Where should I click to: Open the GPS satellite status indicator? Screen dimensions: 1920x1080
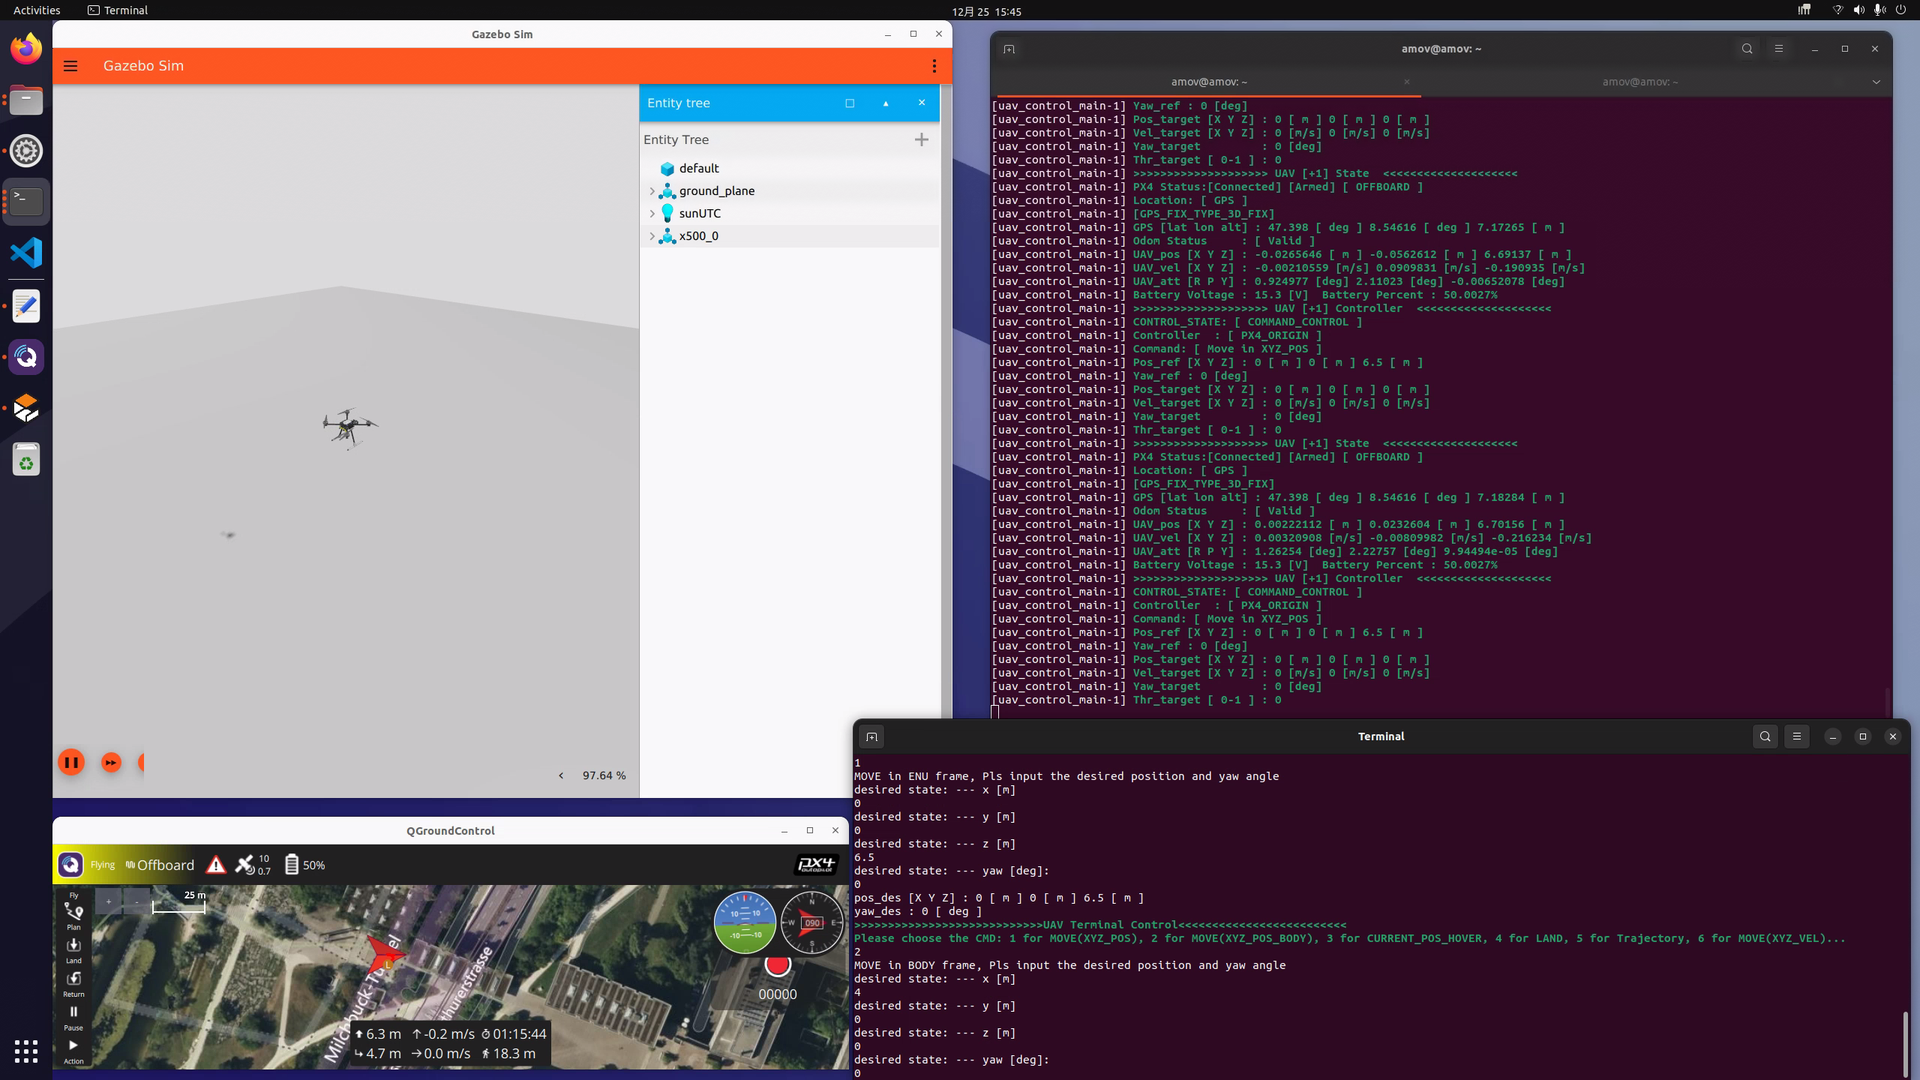(253, 865)
